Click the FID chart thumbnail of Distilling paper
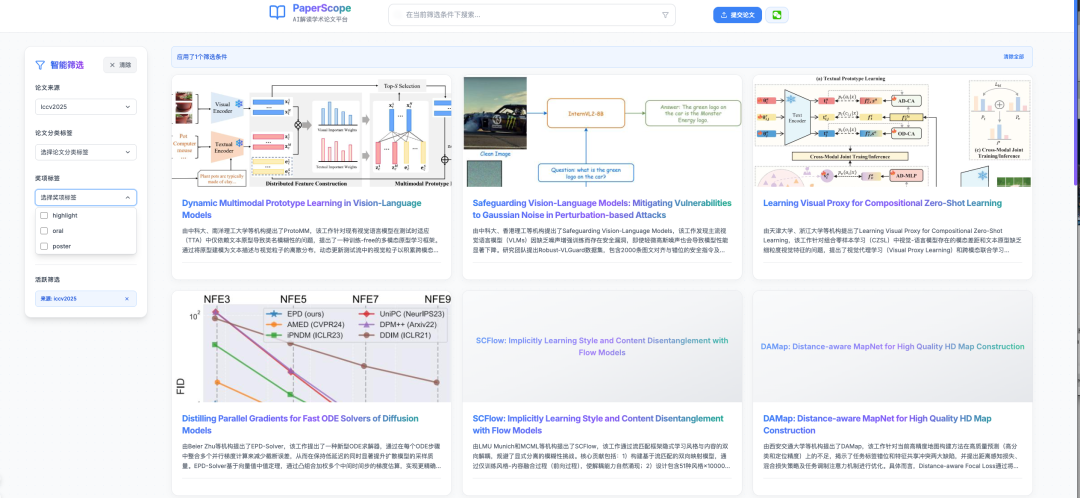This screenshot has width=1080, height=498. tap(311, 347)
